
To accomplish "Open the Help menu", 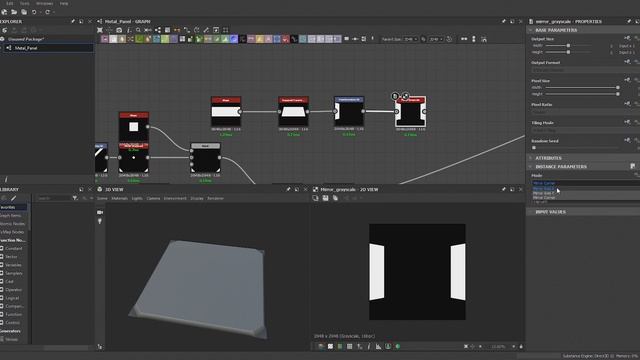I will (x=64, y=3).
